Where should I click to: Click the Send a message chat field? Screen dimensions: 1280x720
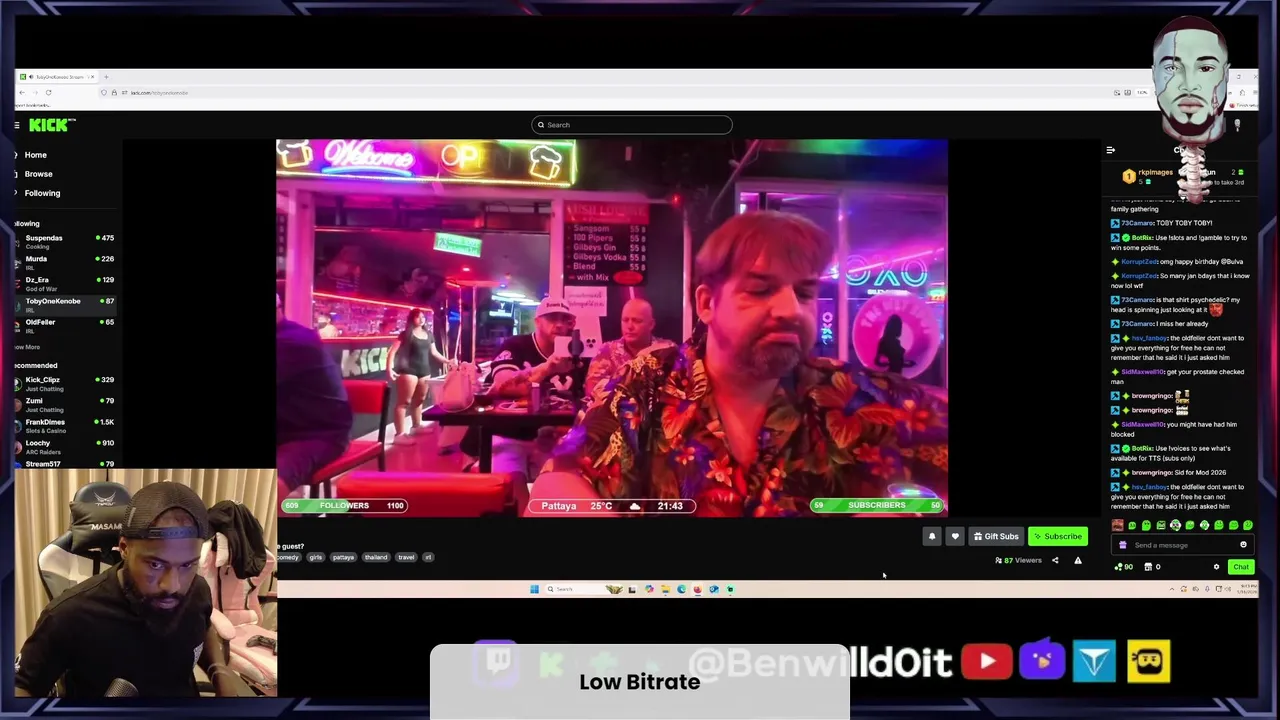(x=1180, y=545)
